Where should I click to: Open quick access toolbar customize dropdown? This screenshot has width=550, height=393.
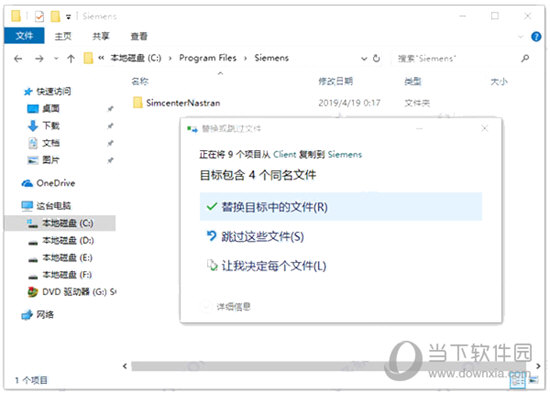(68, 17)
